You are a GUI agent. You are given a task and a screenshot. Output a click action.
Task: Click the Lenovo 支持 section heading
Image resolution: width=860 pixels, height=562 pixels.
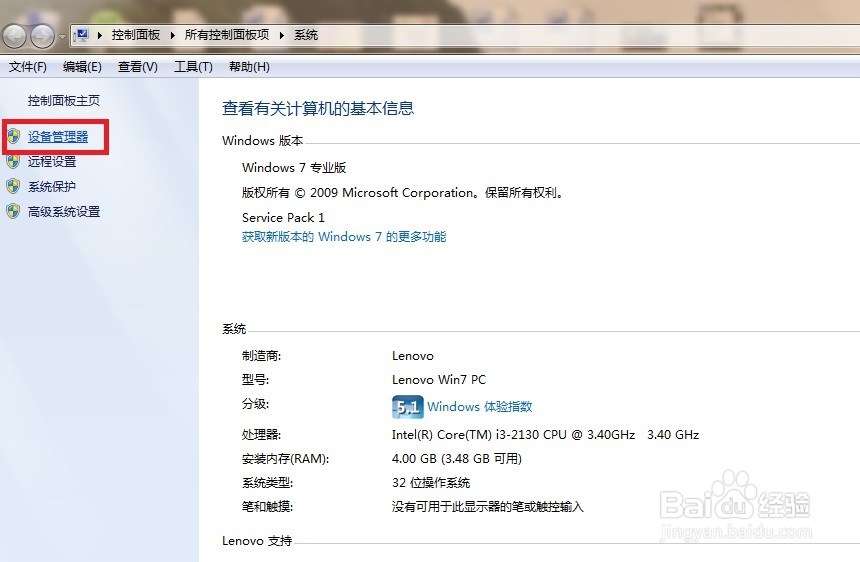(257, 541)
